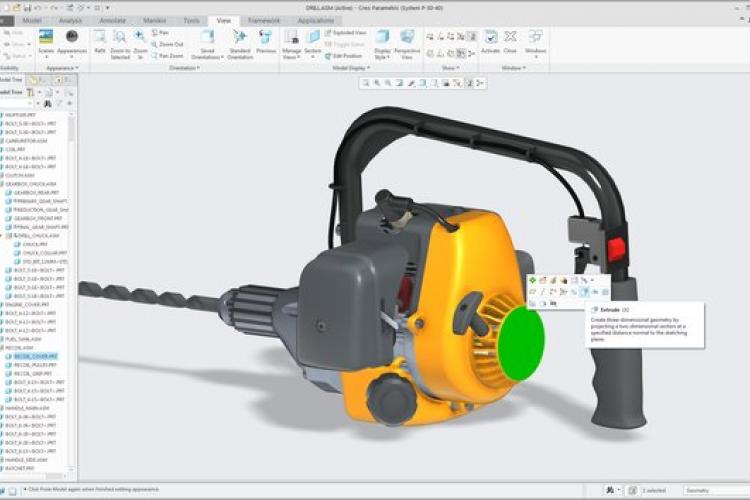This screenshot has width=750, height=500.
Task: Click the Display Style icon
Action: point(382,37)
